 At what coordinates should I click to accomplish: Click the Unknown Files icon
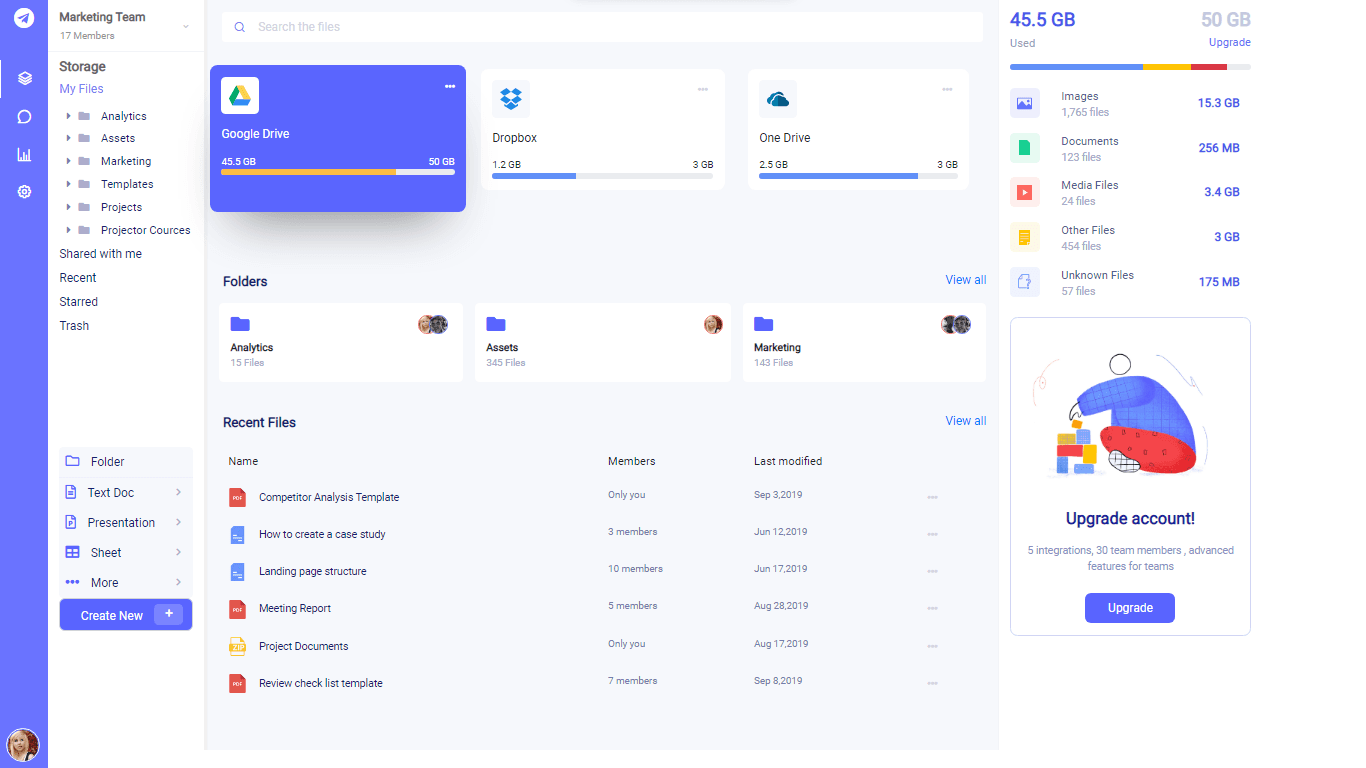pos(1025,281)
